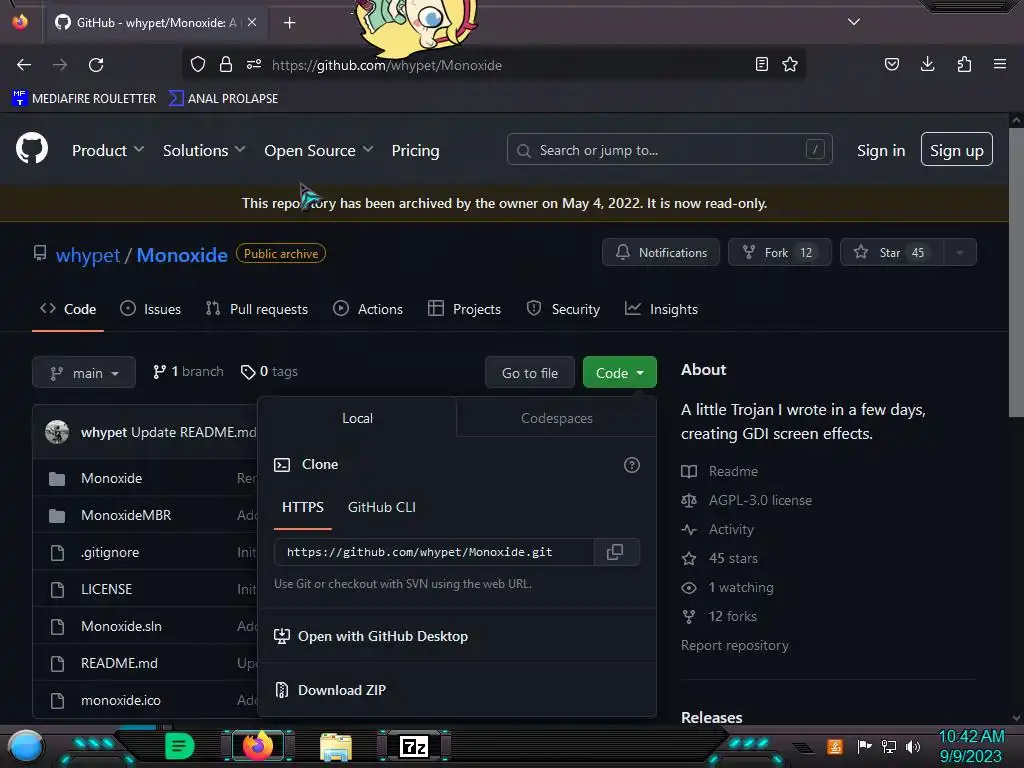Star the Monoxide repository
Screen dimensions: 1024x768
tap(891, 252)
